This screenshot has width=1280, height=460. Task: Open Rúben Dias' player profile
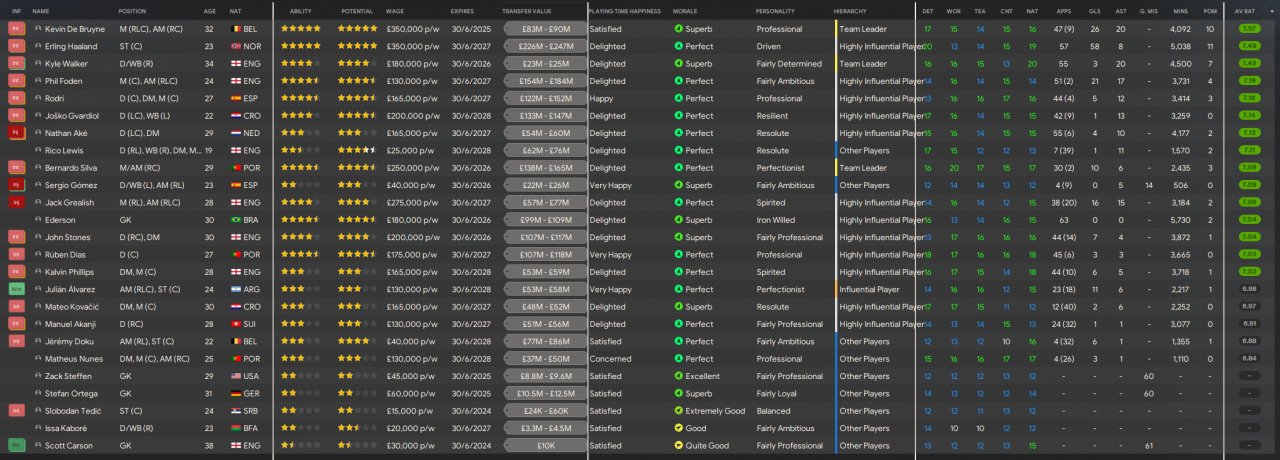[66, 254]
